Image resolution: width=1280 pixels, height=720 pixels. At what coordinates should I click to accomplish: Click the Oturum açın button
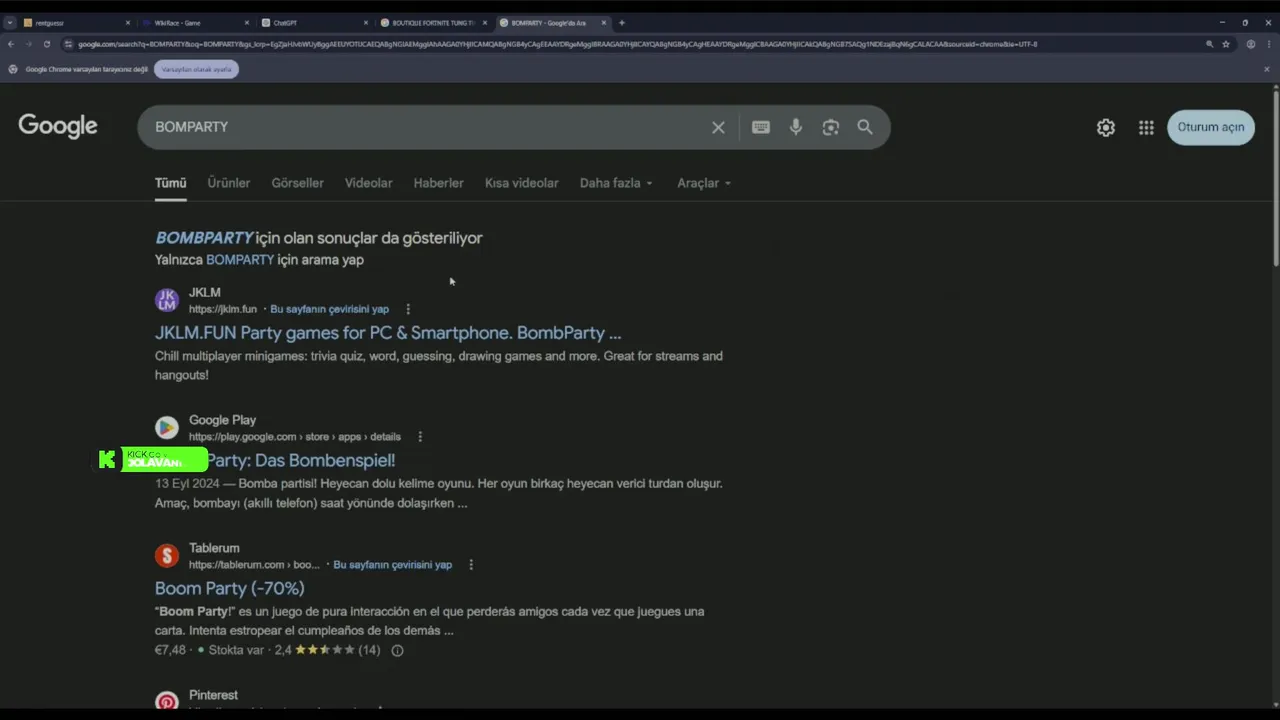1211,127
